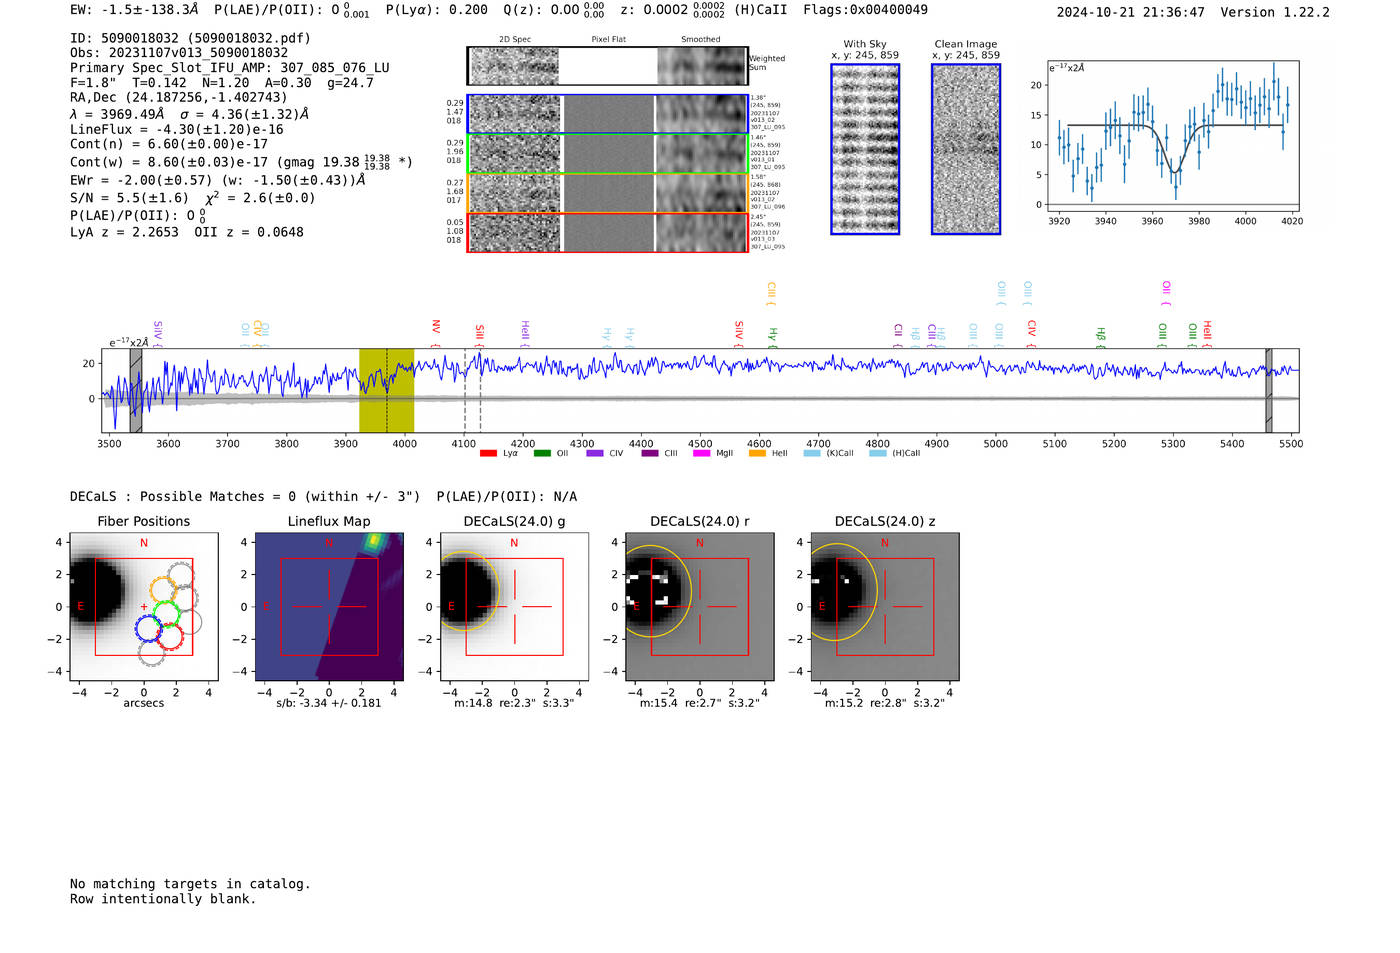The height and width of the screenshot is (953, 1400).
Task: Click the m:14.8 re:2.3" s:3.3" caption
Action: pyautogui.click(x=514, y=703)
